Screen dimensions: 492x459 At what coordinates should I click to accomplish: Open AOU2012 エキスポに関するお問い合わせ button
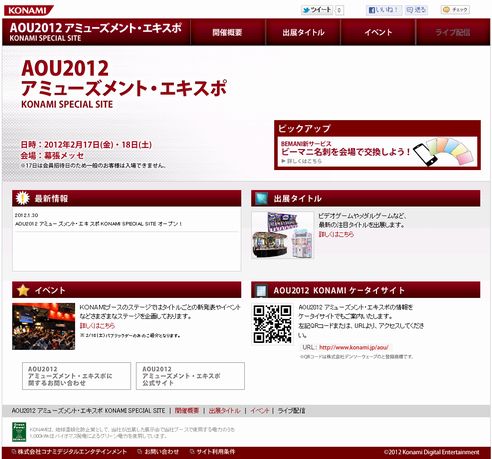[76, 376]
